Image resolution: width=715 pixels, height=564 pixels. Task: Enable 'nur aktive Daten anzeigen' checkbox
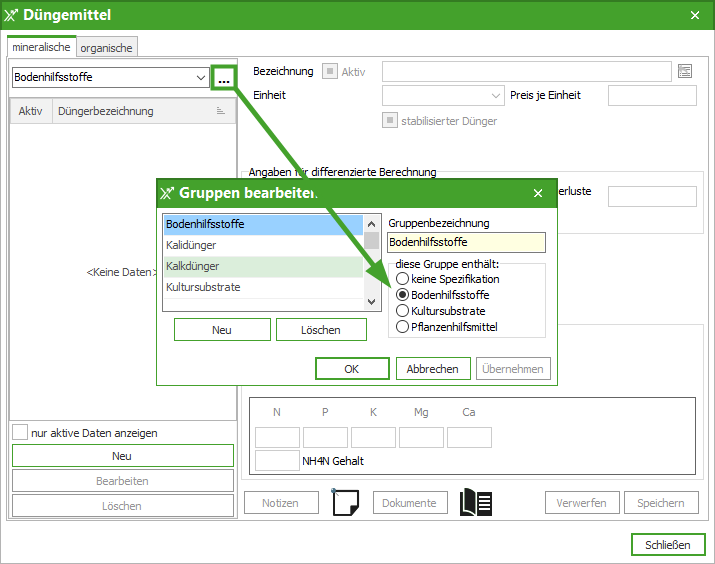(20, 433)
